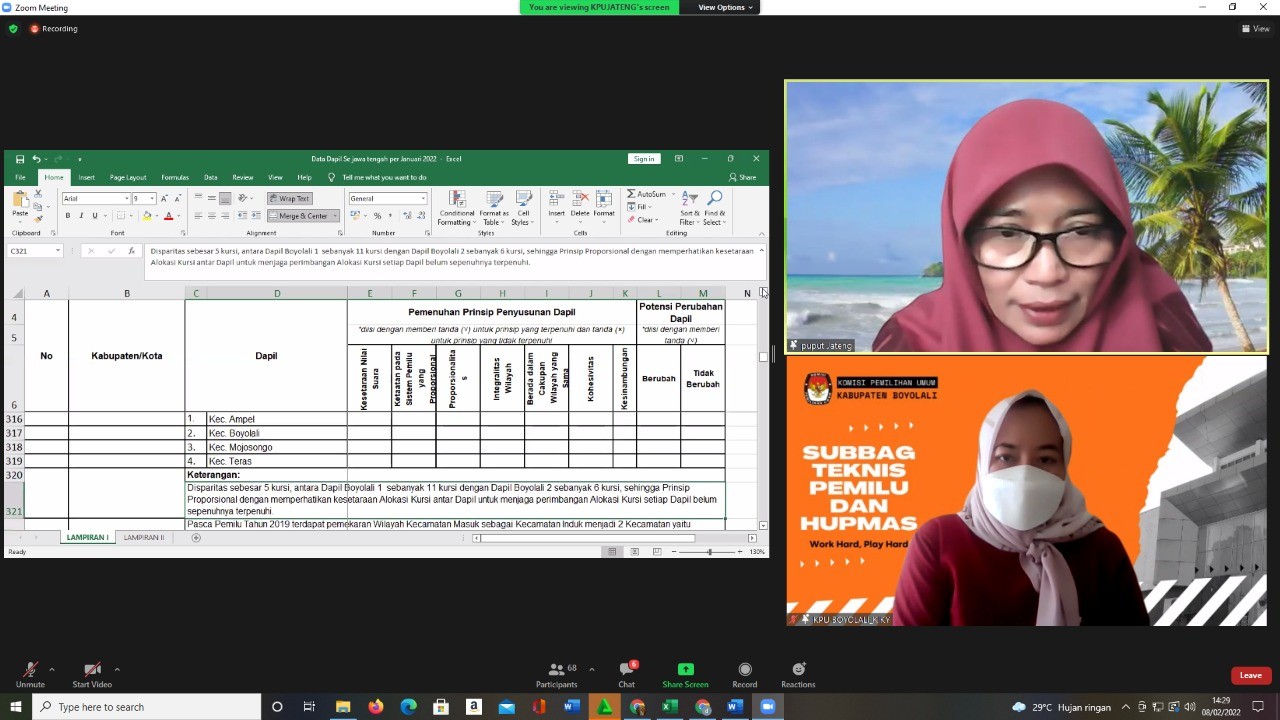
Task: Unmute the microphone in Zoom
Action: click(30, 675)
